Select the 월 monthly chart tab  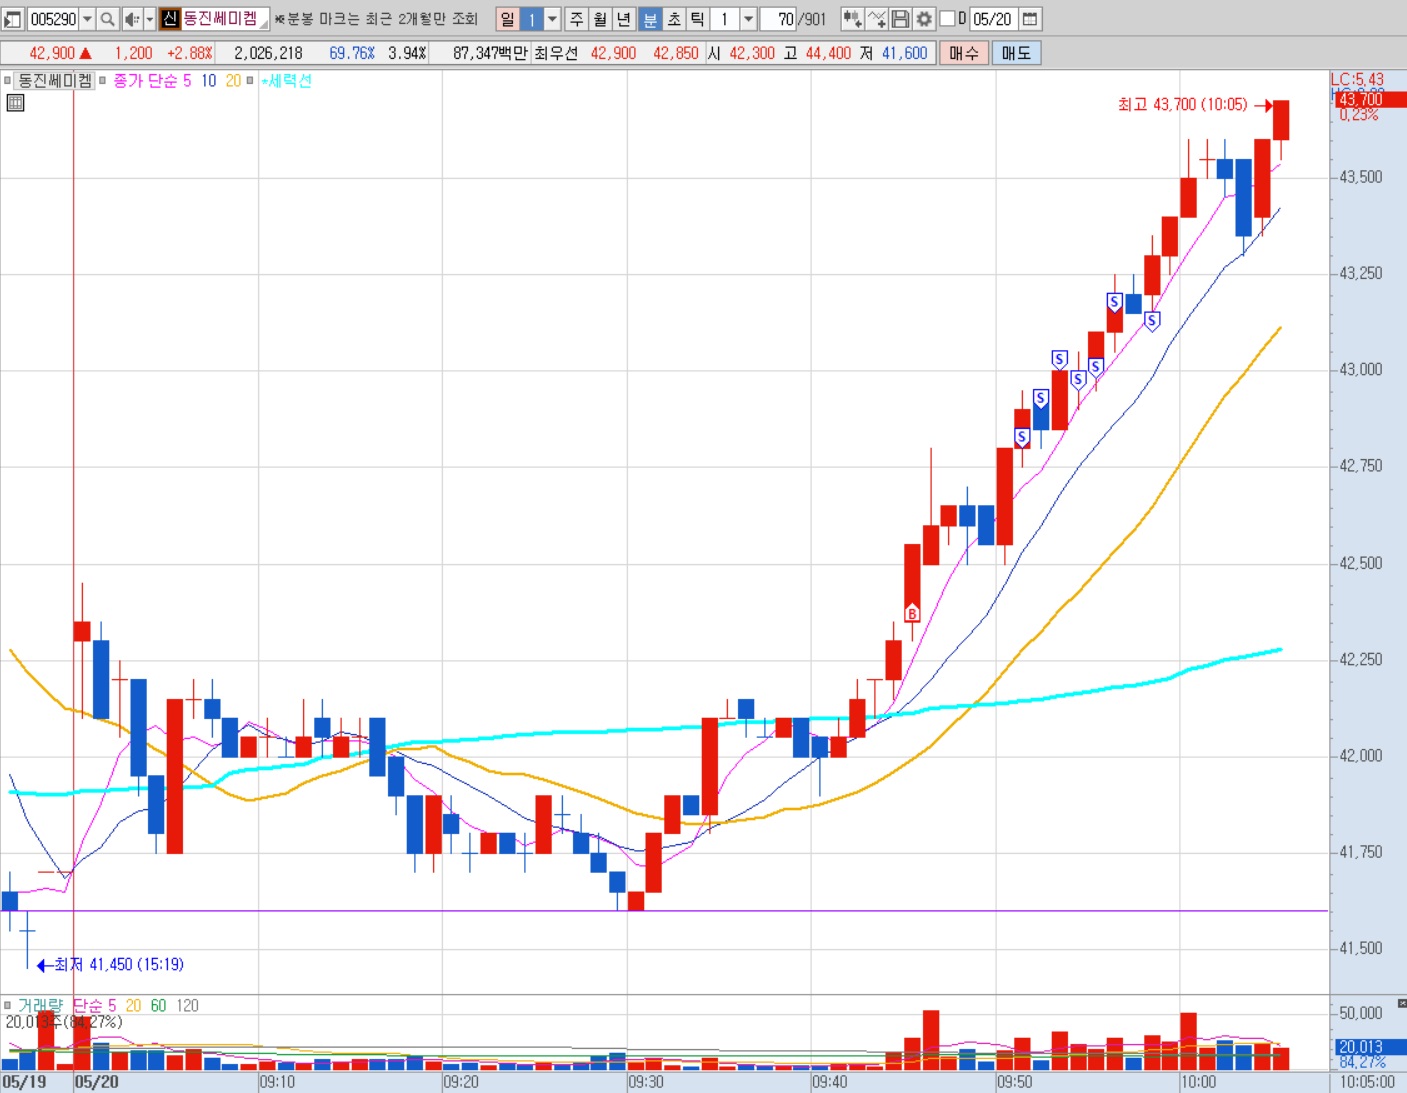coord(600,19)
